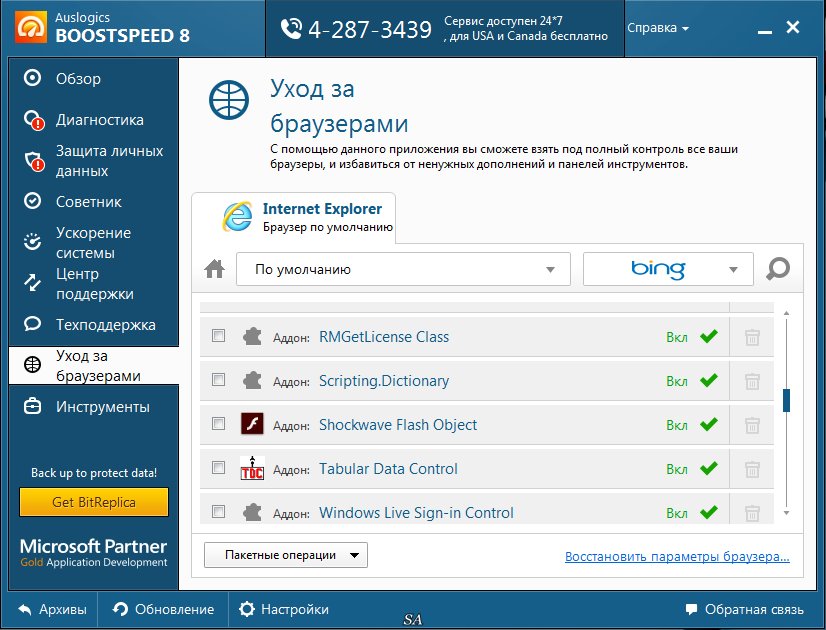Open the По умолчанию home page dropdown
Screen dimensions: 826x630
[x=403, y=269]
